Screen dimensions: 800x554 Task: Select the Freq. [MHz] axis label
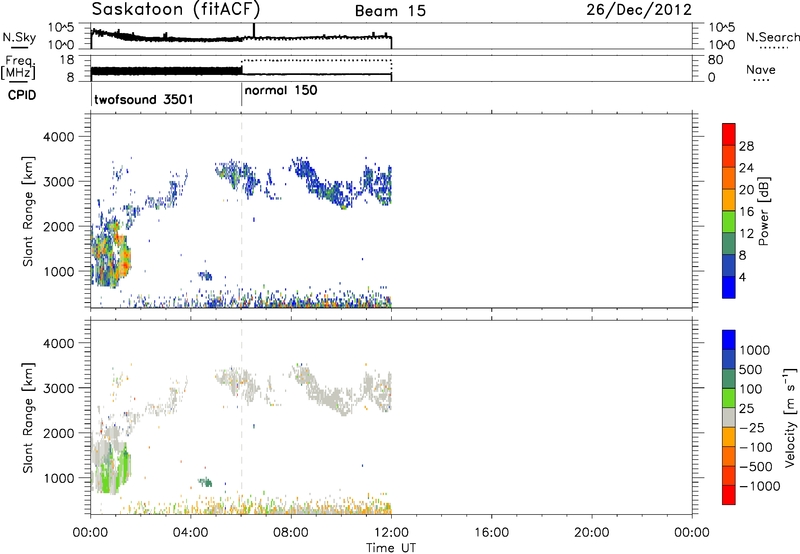(18, 67)
